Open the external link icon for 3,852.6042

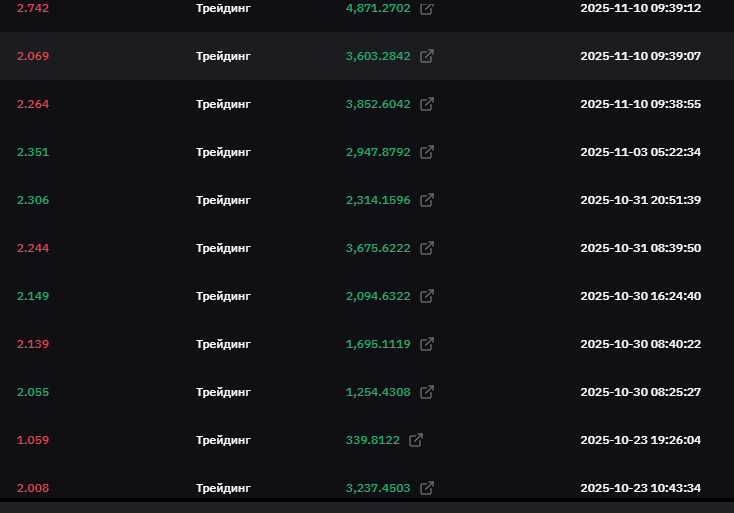[x=427, y=104]
